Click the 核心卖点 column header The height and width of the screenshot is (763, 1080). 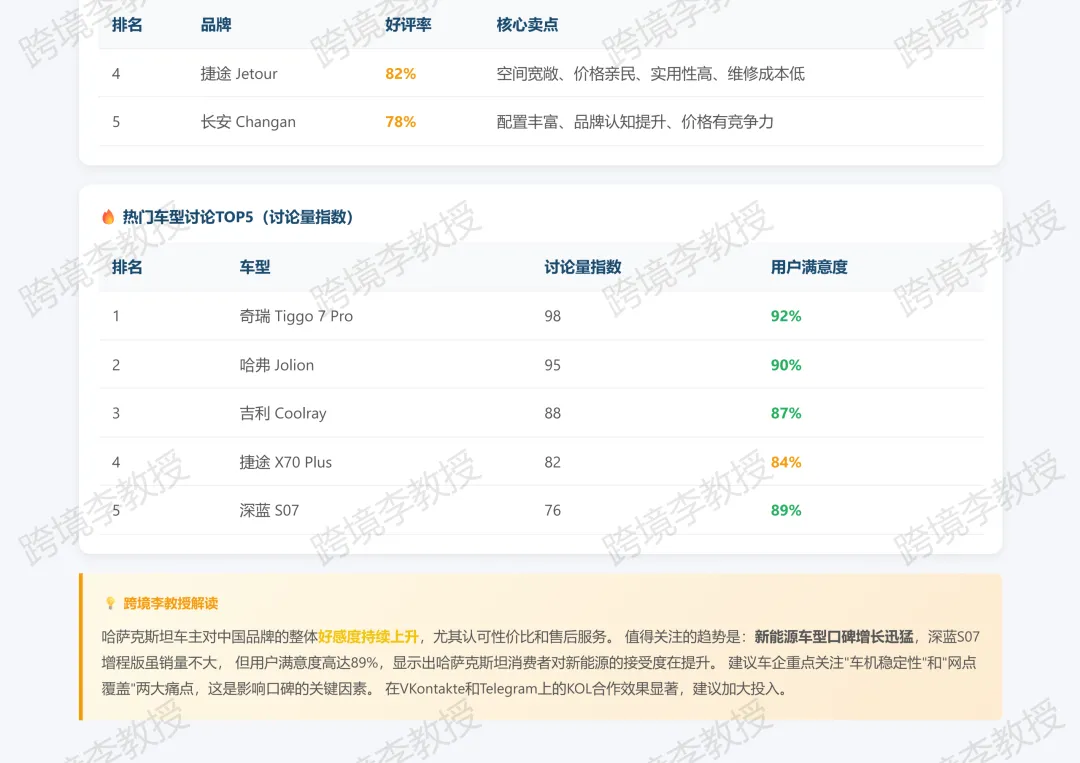pyautogui.click(x=527, y=25)
